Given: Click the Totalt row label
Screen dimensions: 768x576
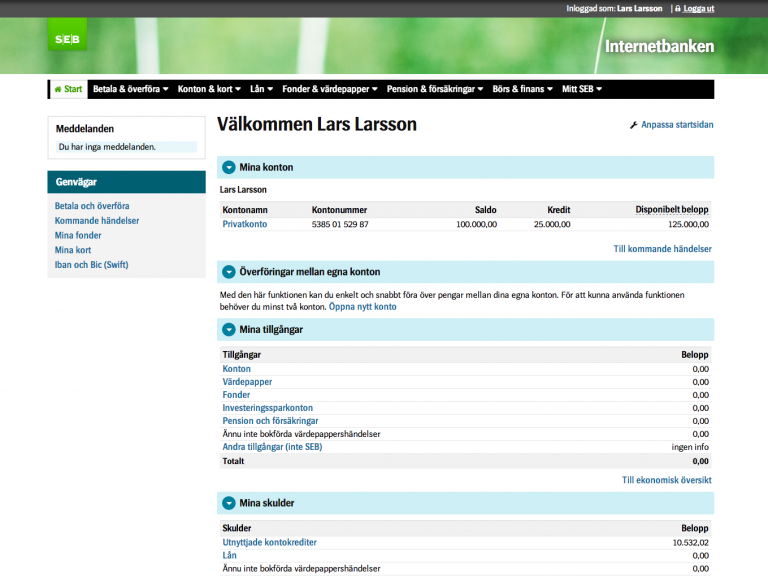Looking at the screenshot, I should 233,461.
